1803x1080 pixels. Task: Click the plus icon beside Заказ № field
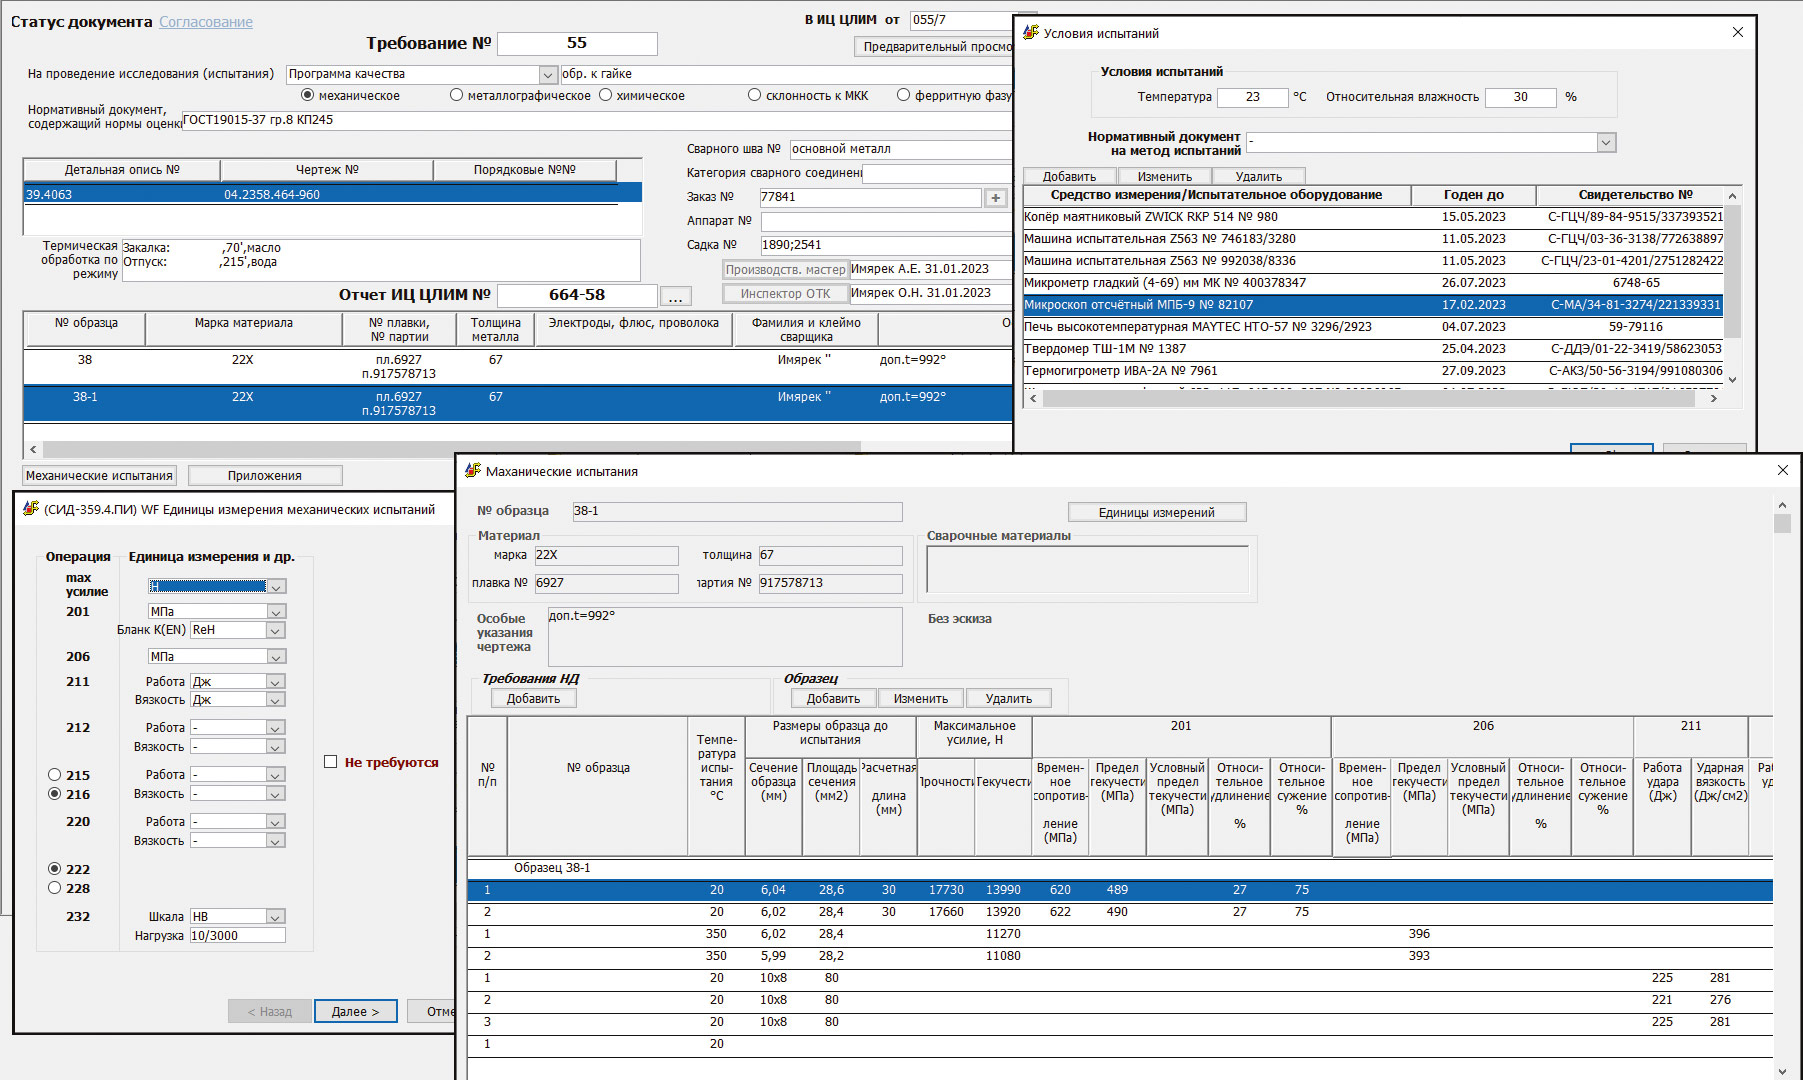tap(995, 198)
